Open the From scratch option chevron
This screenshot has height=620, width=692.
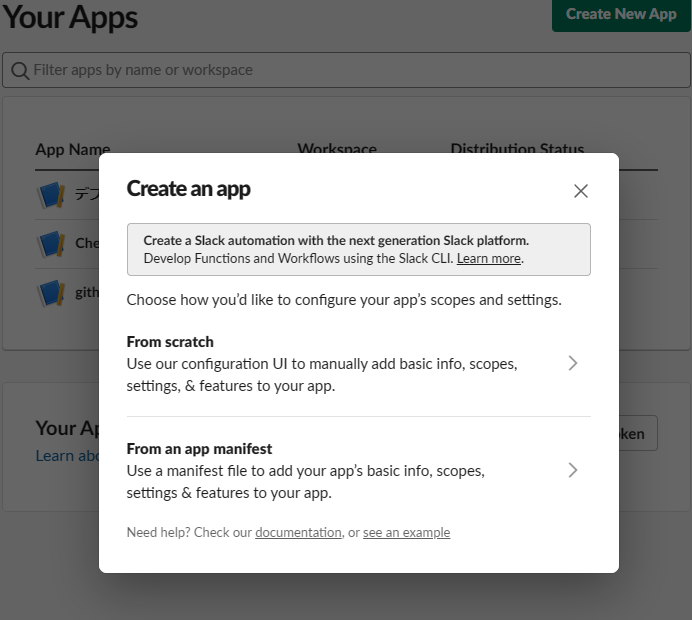click(572, 363)
